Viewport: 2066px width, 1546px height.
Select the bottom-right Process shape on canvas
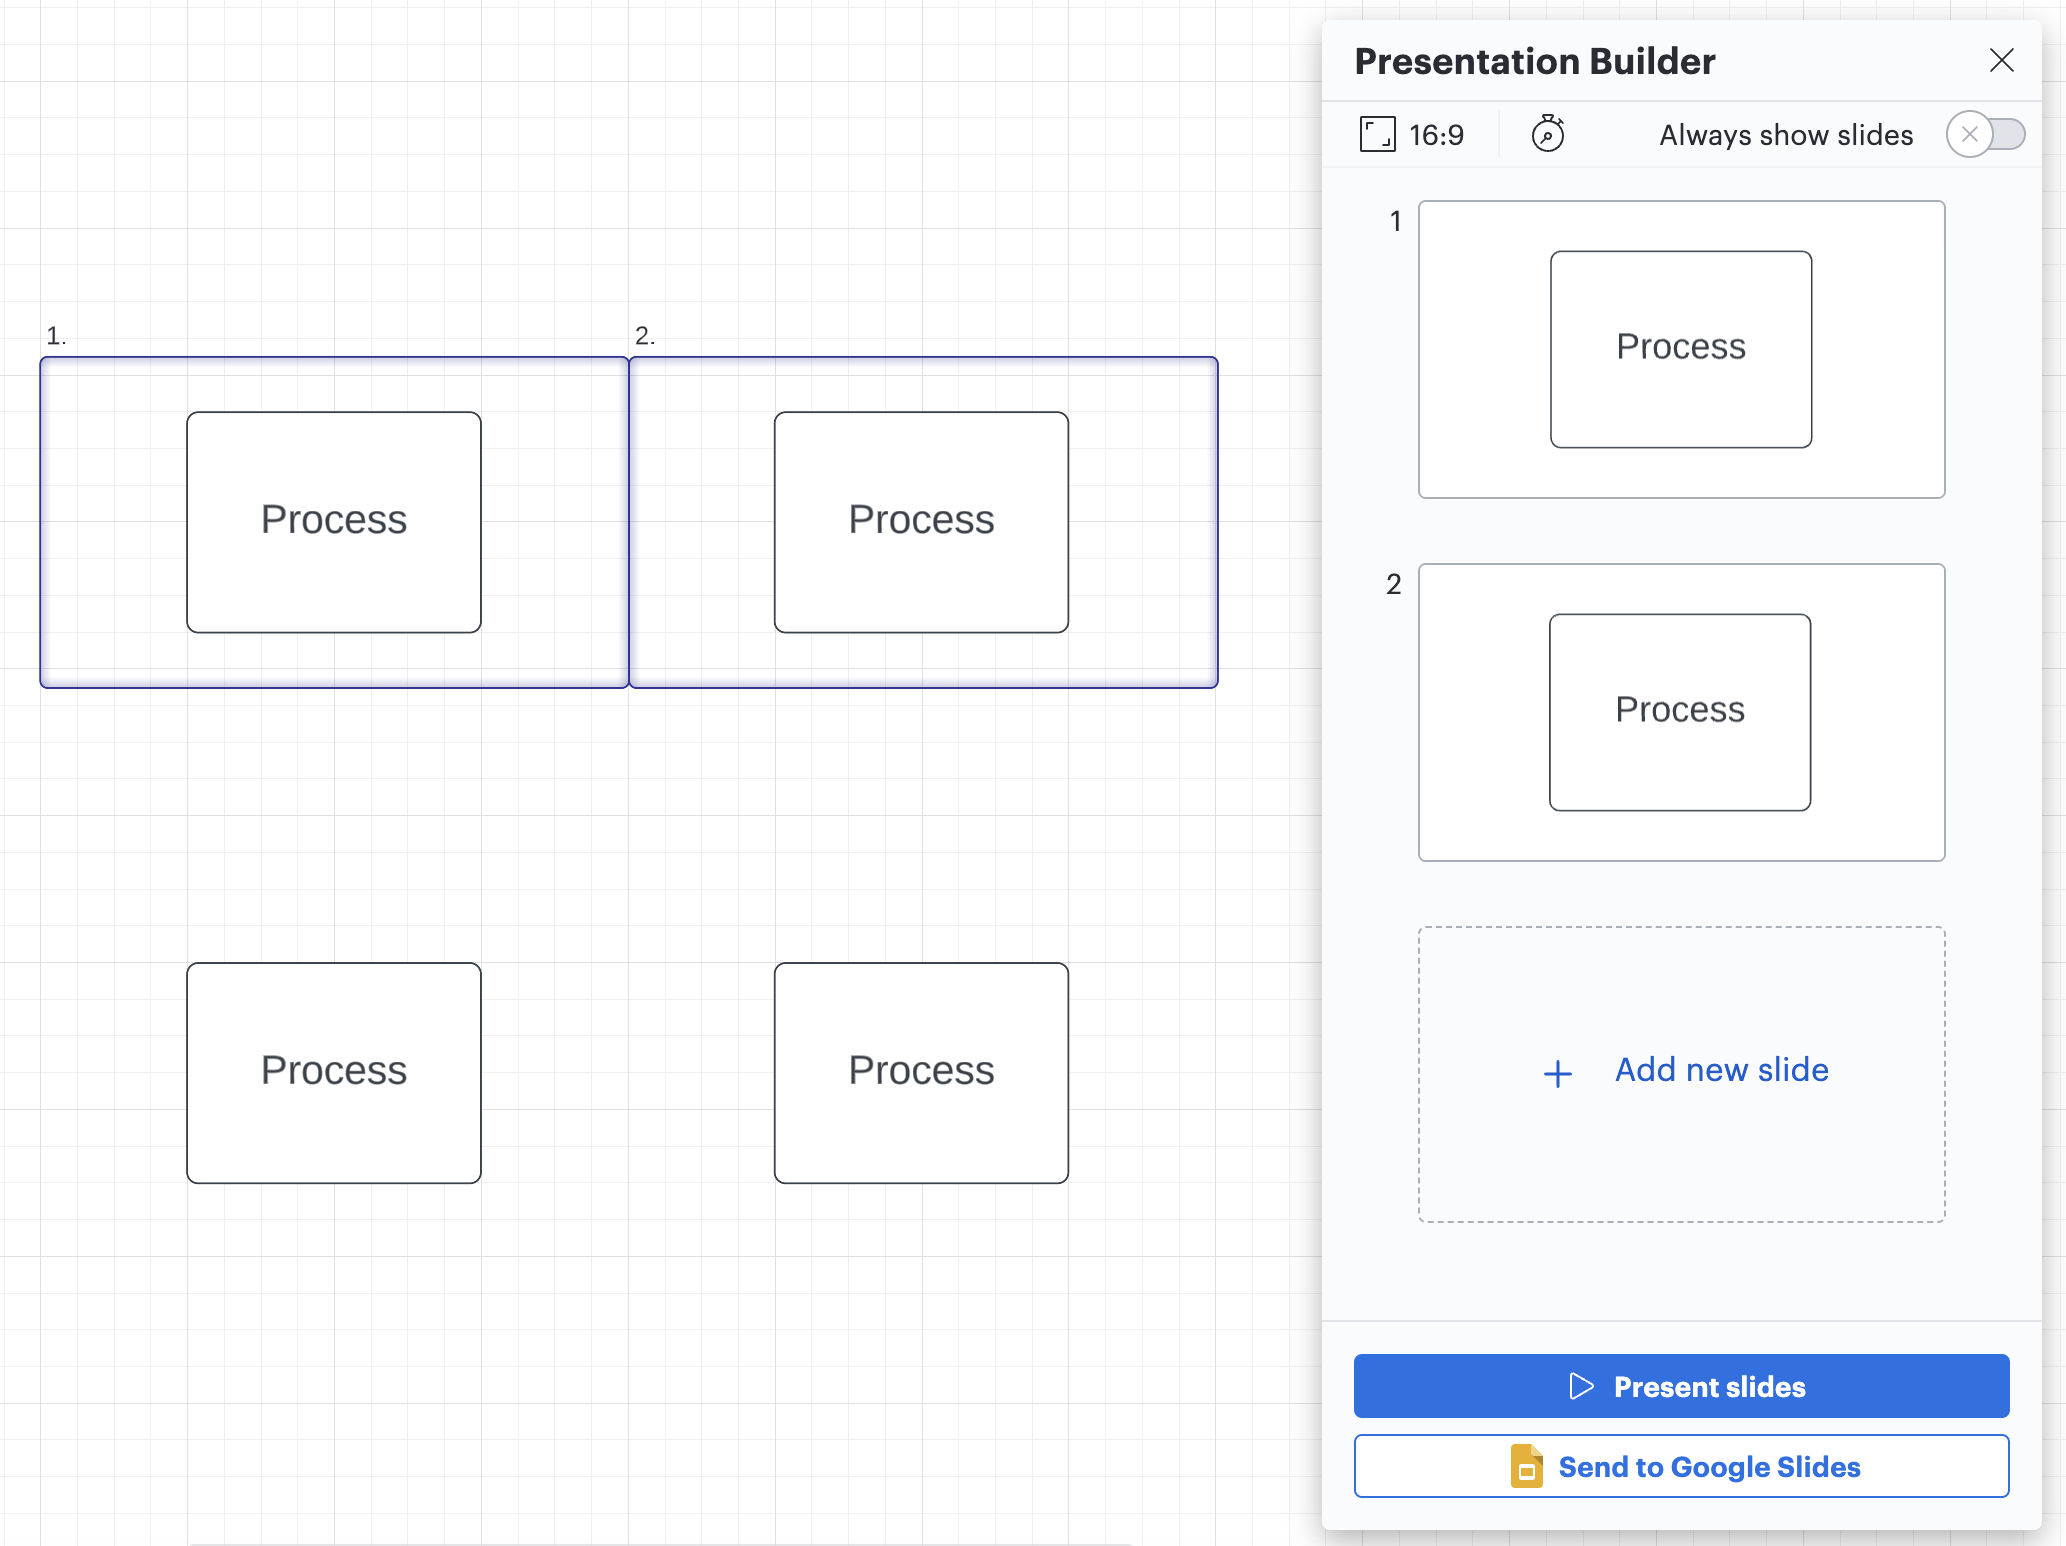921,1072
